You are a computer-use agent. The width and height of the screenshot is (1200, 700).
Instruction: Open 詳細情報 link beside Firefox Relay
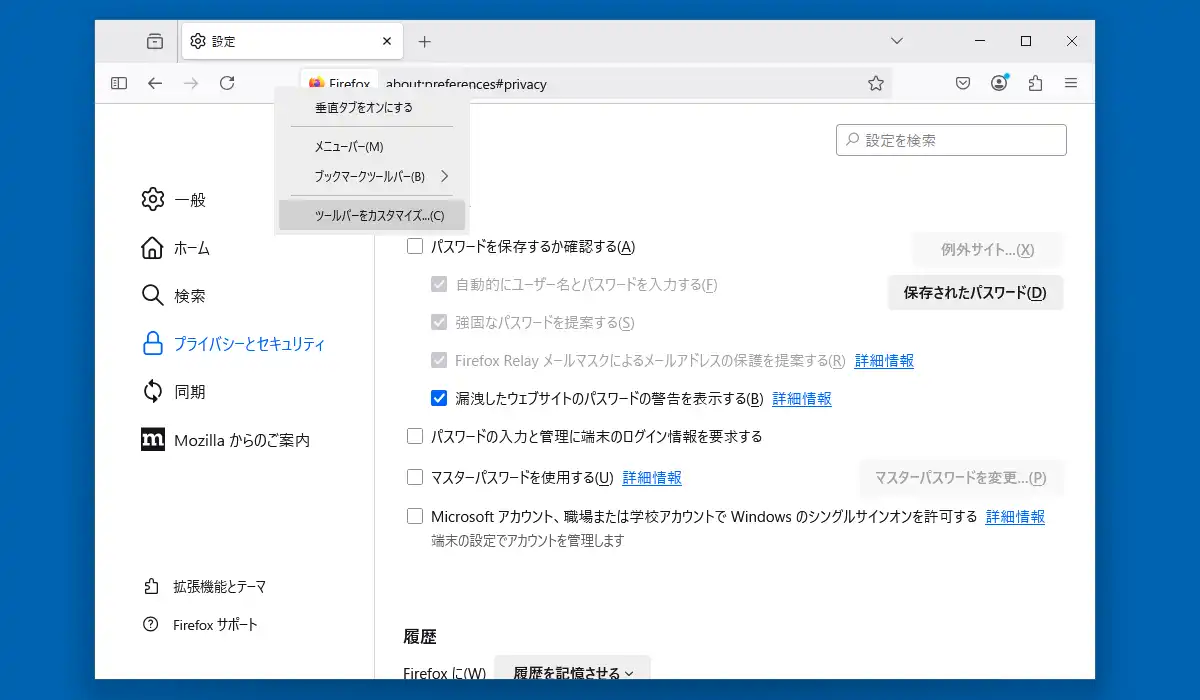884,360
